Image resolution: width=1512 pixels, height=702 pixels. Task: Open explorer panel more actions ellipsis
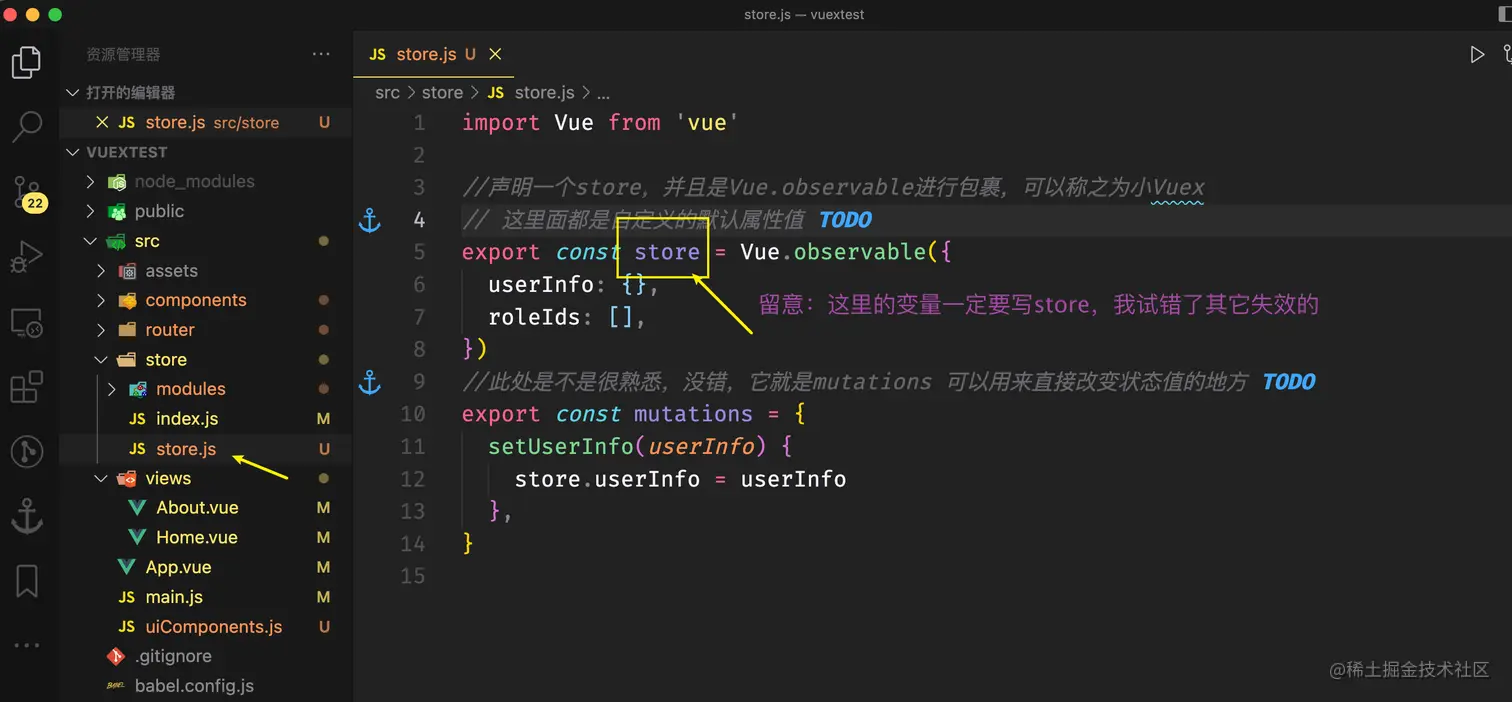pyautogui.click(x=321, y=54)
